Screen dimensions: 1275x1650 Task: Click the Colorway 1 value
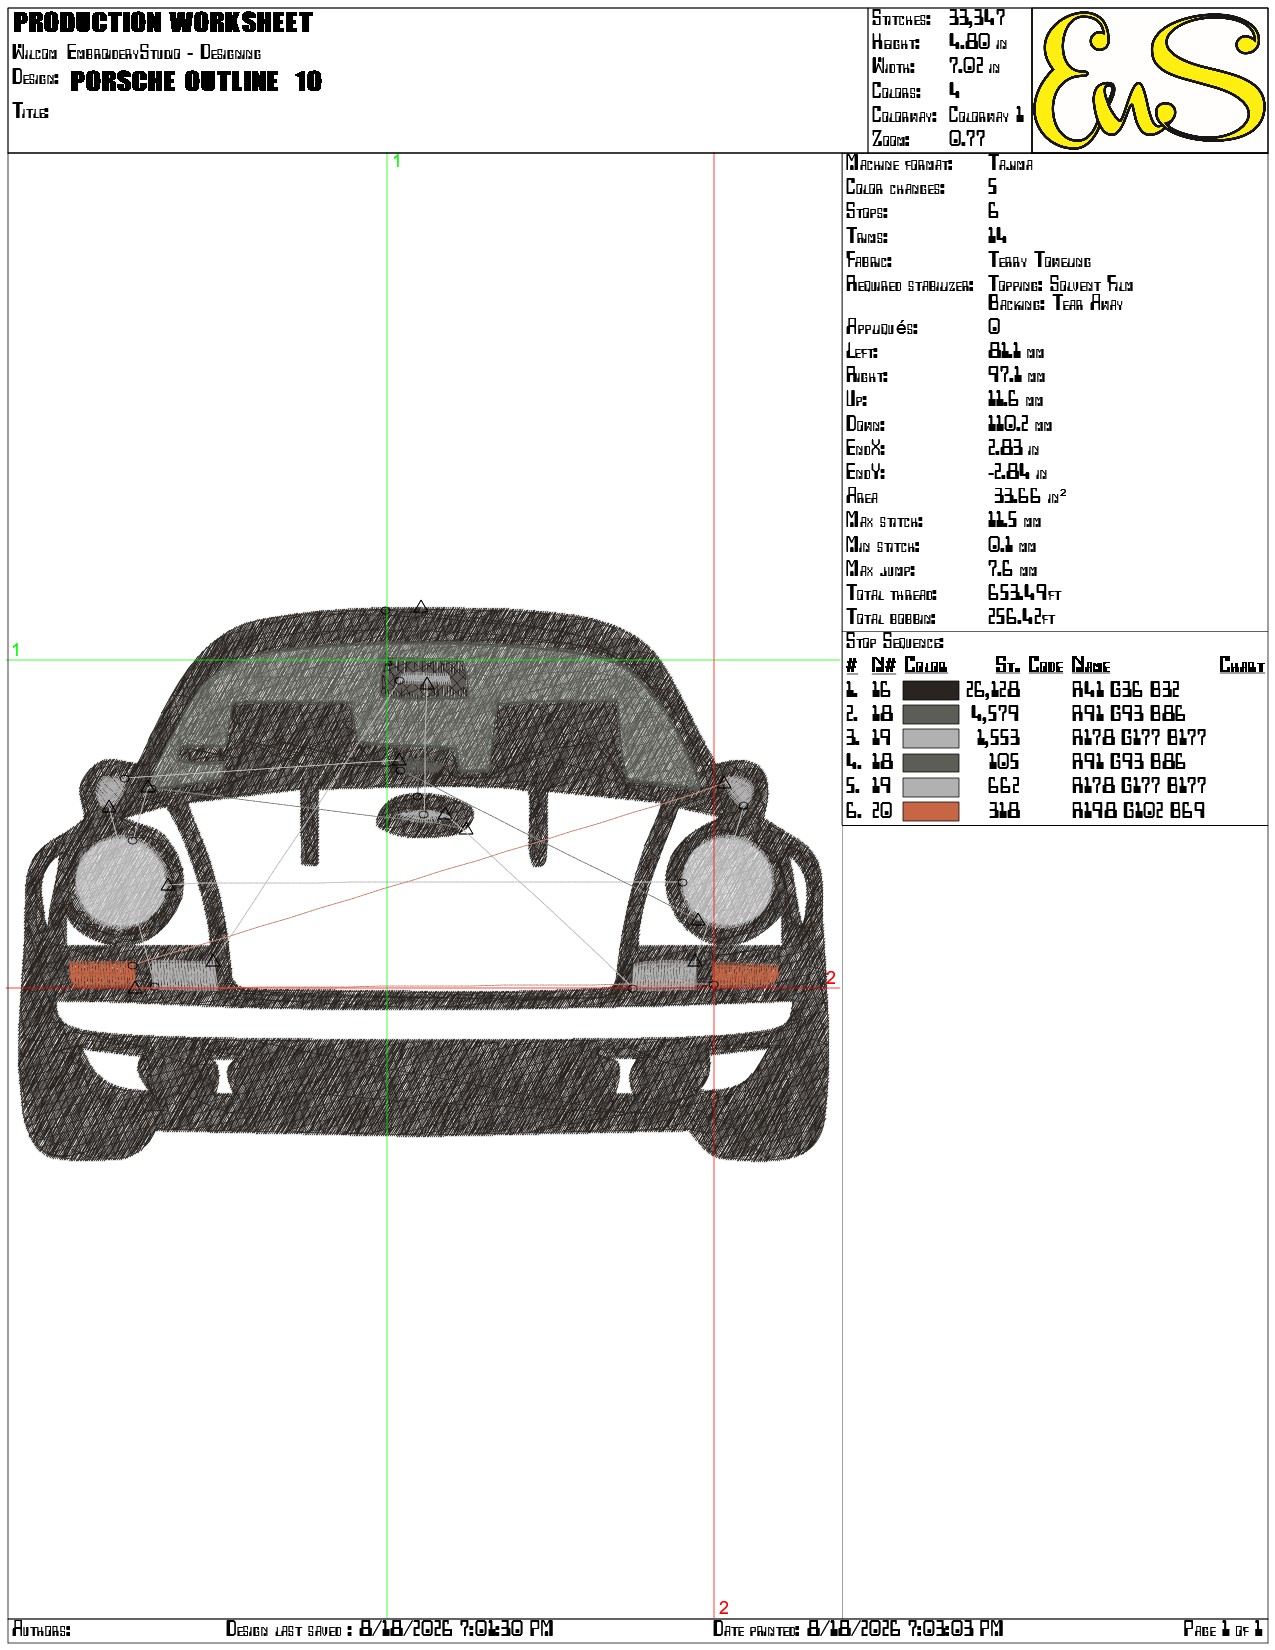coord(986,115)
